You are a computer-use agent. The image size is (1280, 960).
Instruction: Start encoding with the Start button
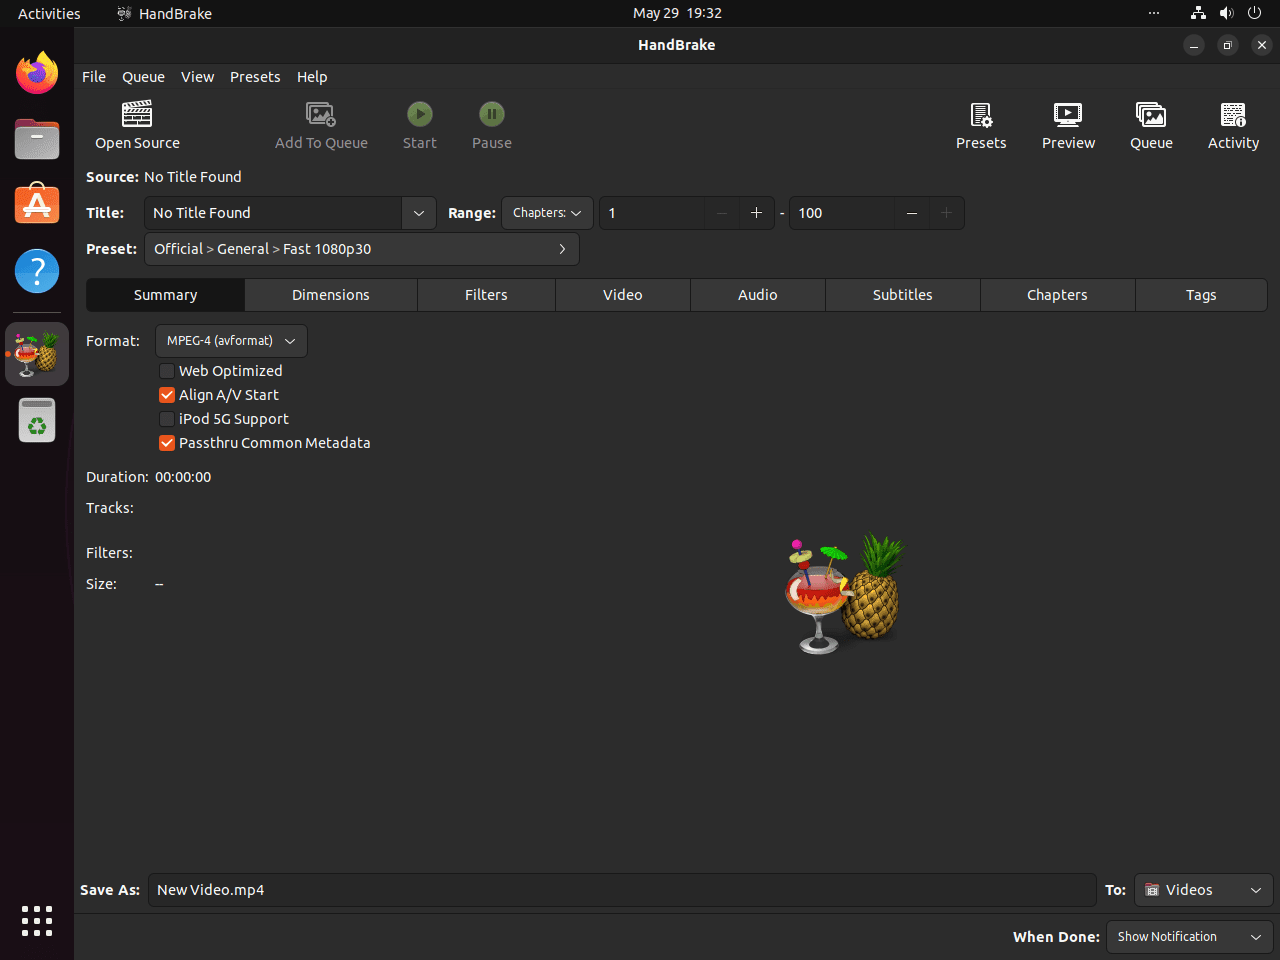(420, 114)
